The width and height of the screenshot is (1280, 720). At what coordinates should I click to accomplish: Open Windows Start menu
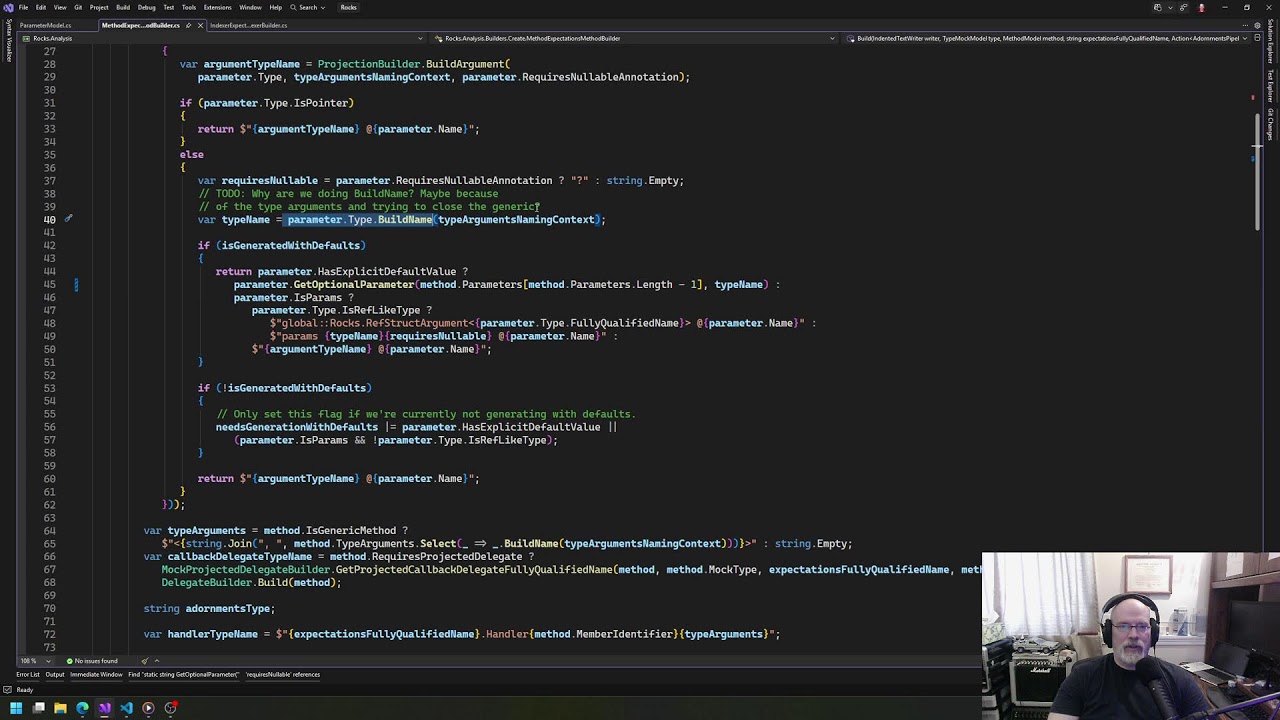pos(16,708)
